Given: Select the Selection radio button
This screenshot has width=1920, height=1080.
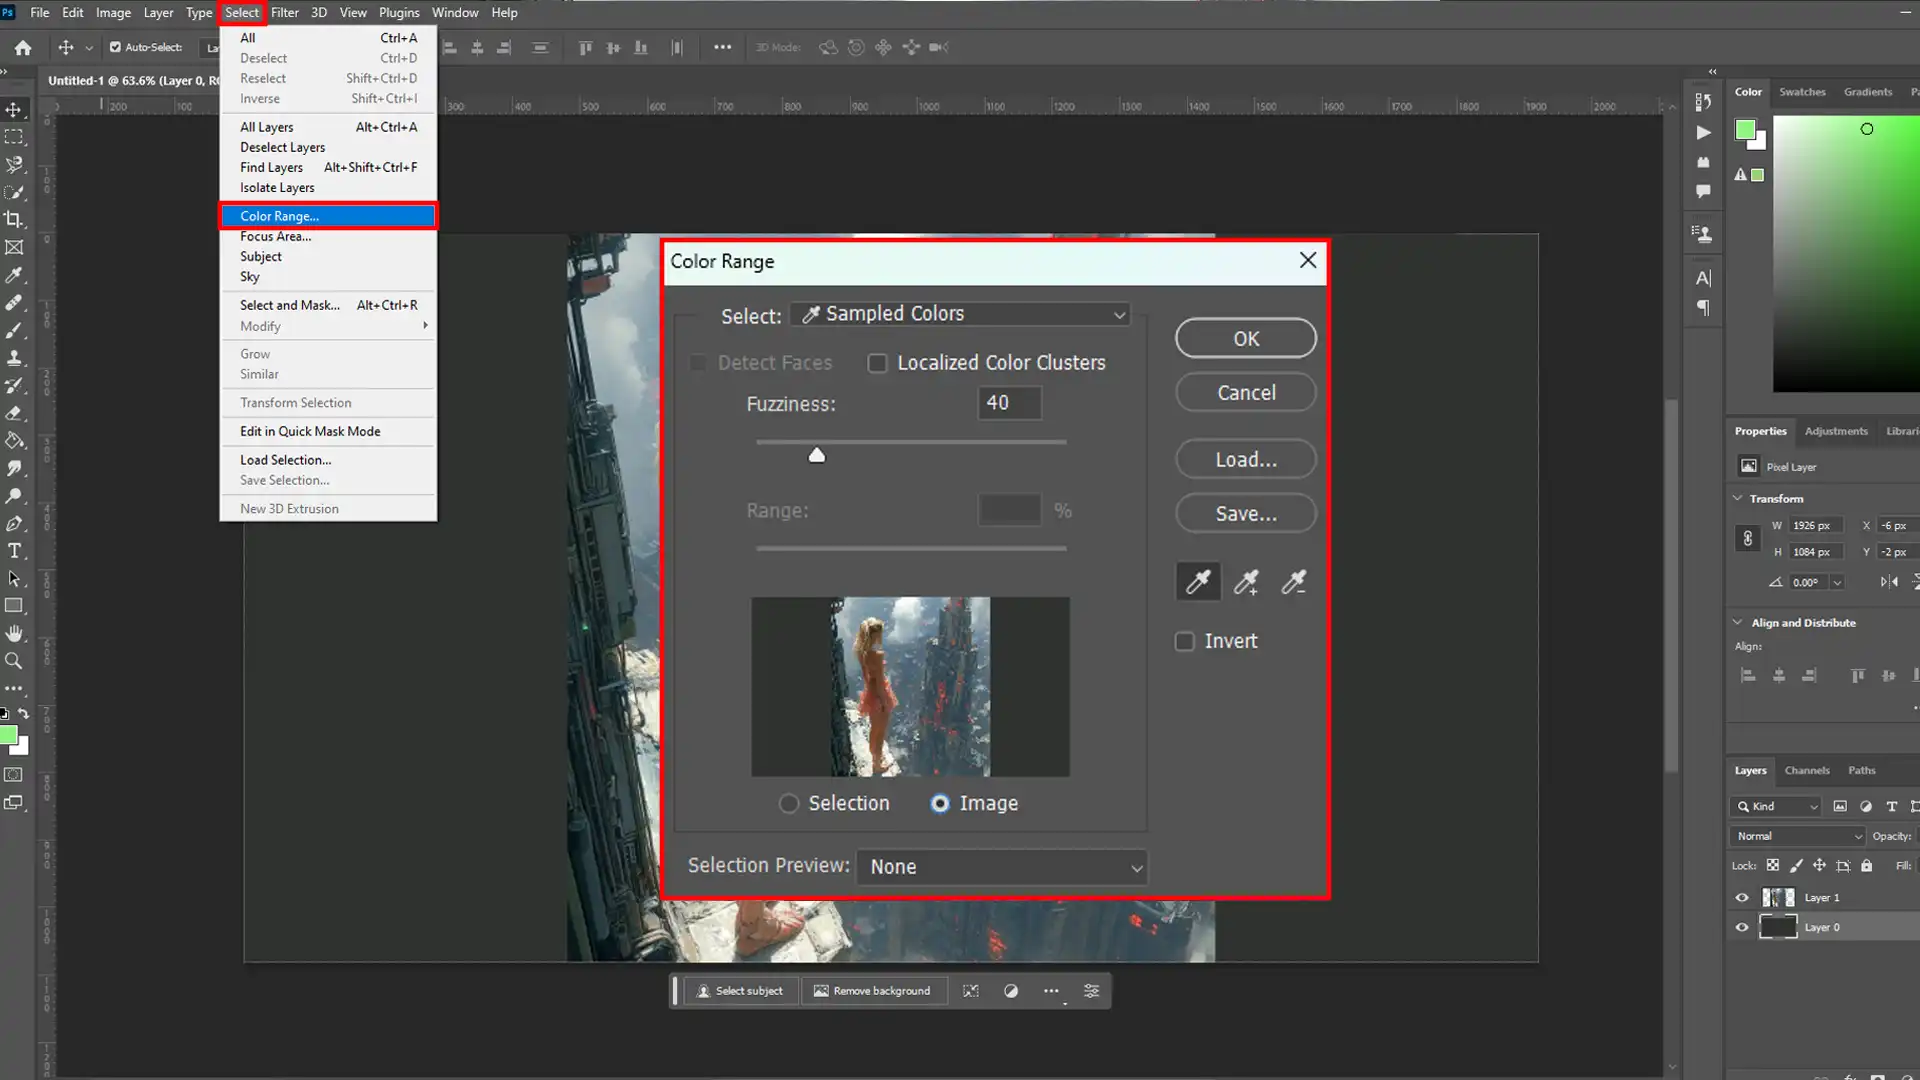Looking at the screenshot, I should (789, 803).
